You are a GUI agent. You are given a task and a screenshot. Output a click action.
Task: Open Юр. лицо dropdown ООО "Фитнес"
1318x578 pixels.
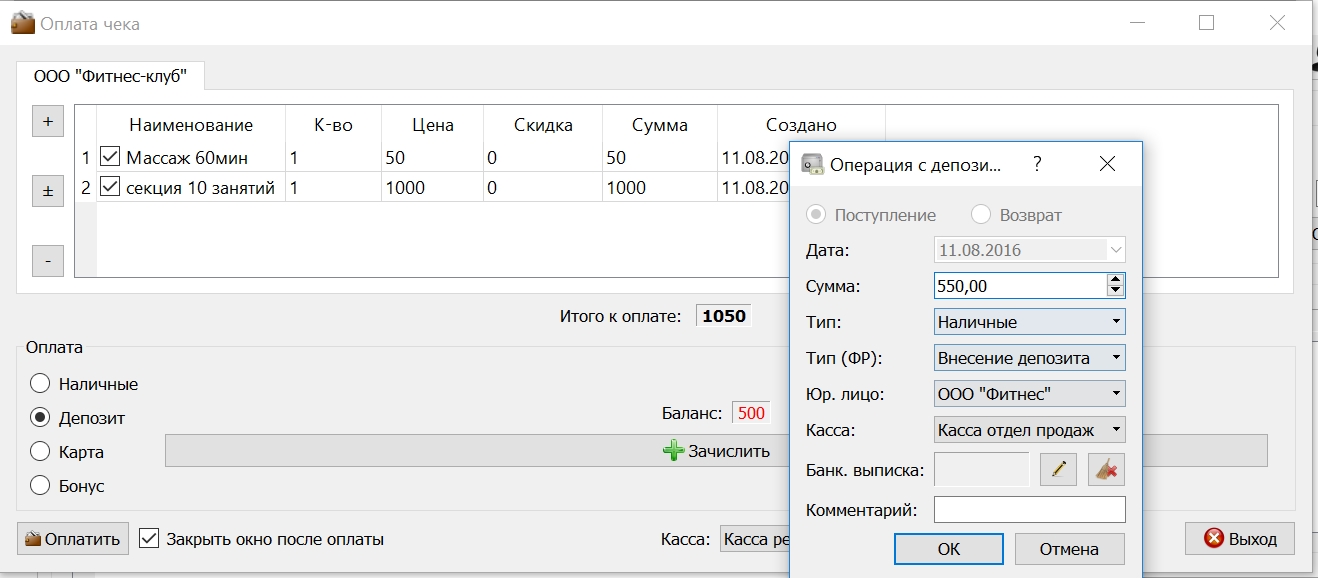click(1030, 394)
